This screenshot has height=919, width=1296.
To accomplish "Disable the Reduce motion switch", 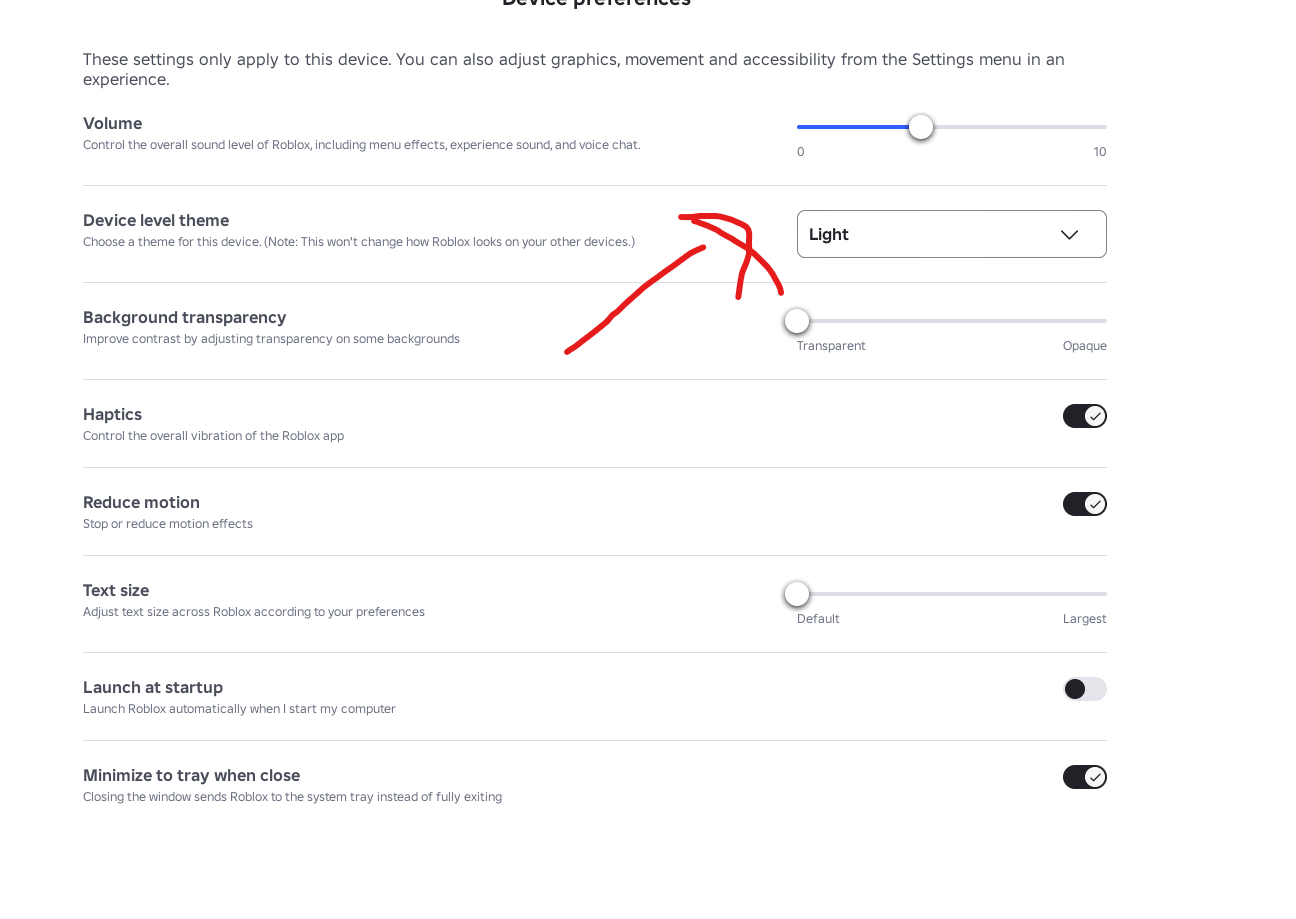I will coord(1084,504).
